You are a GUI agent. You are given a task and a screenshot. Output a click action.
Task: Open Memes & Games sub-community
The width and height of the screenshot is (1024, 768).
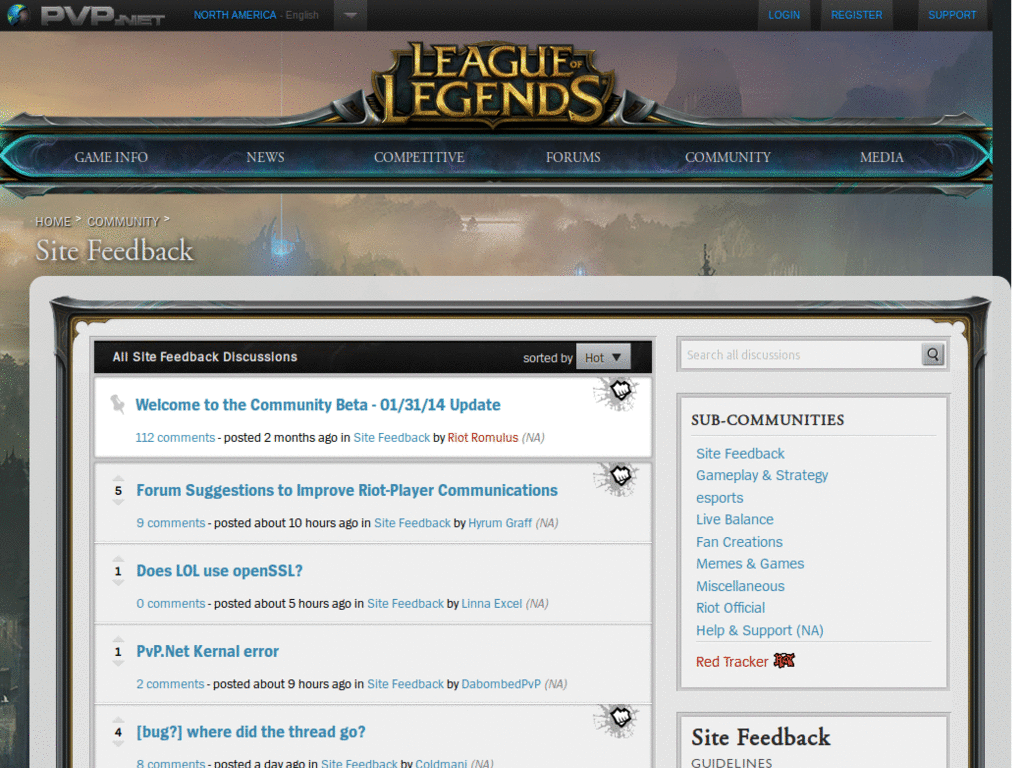point(750,564)
